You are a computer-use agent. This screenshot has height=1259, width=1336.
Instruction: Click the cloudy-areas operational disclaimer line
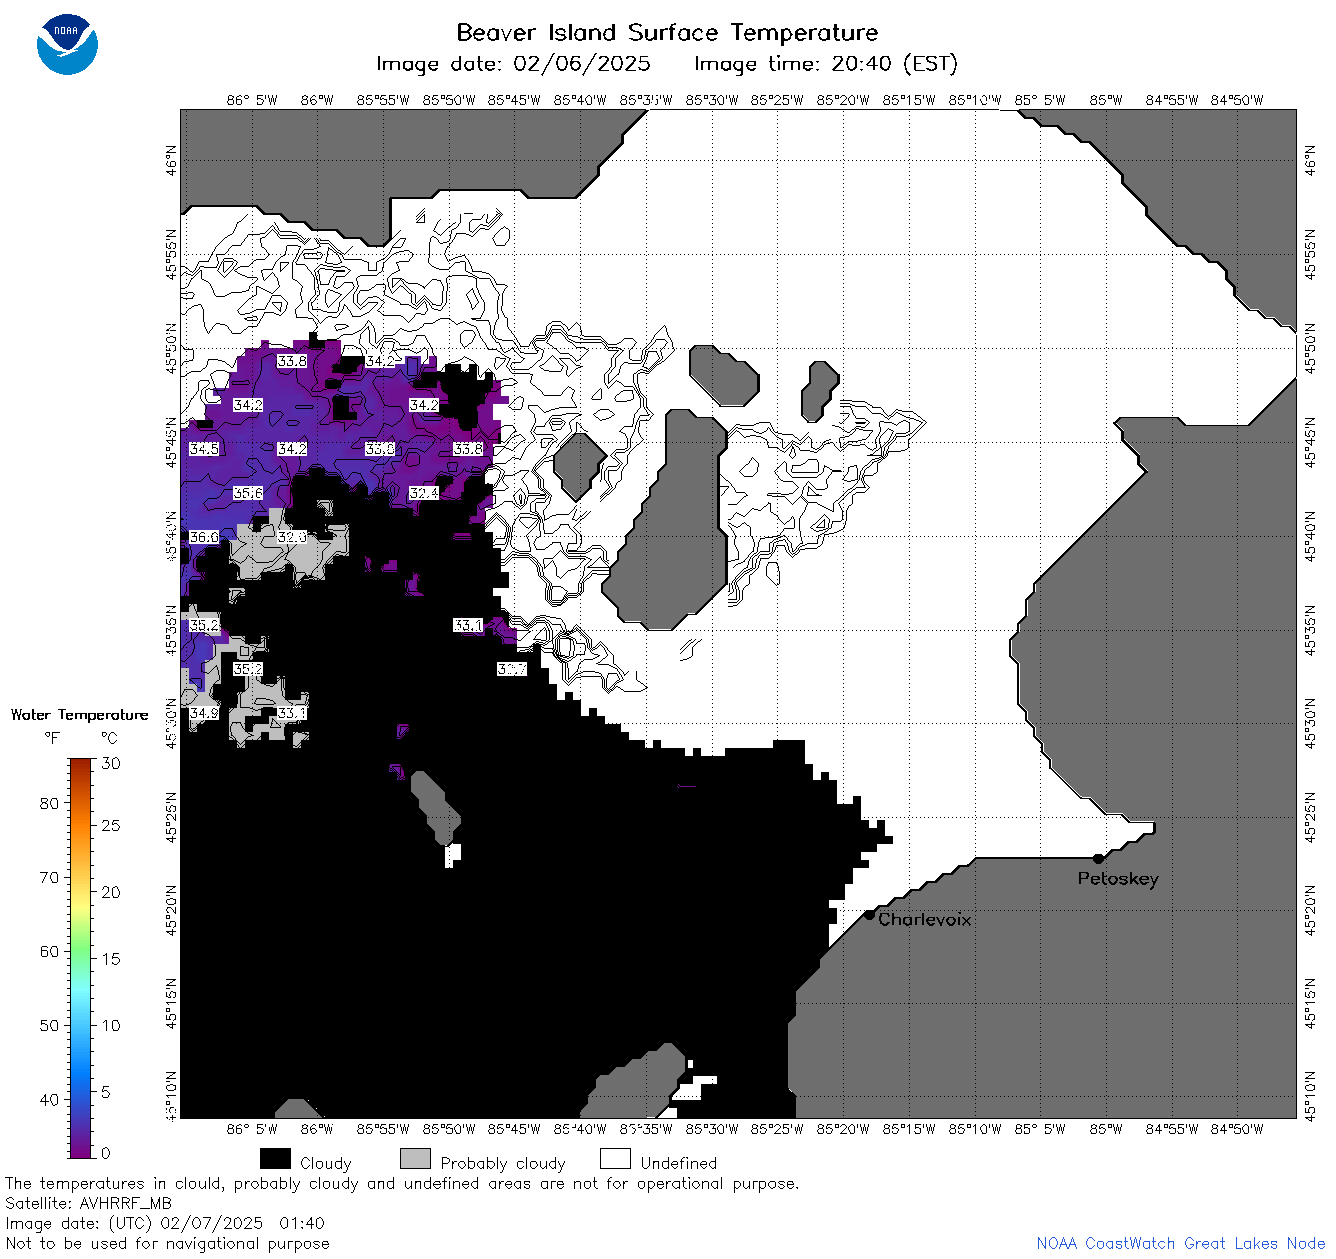(x=402, y=1184)
